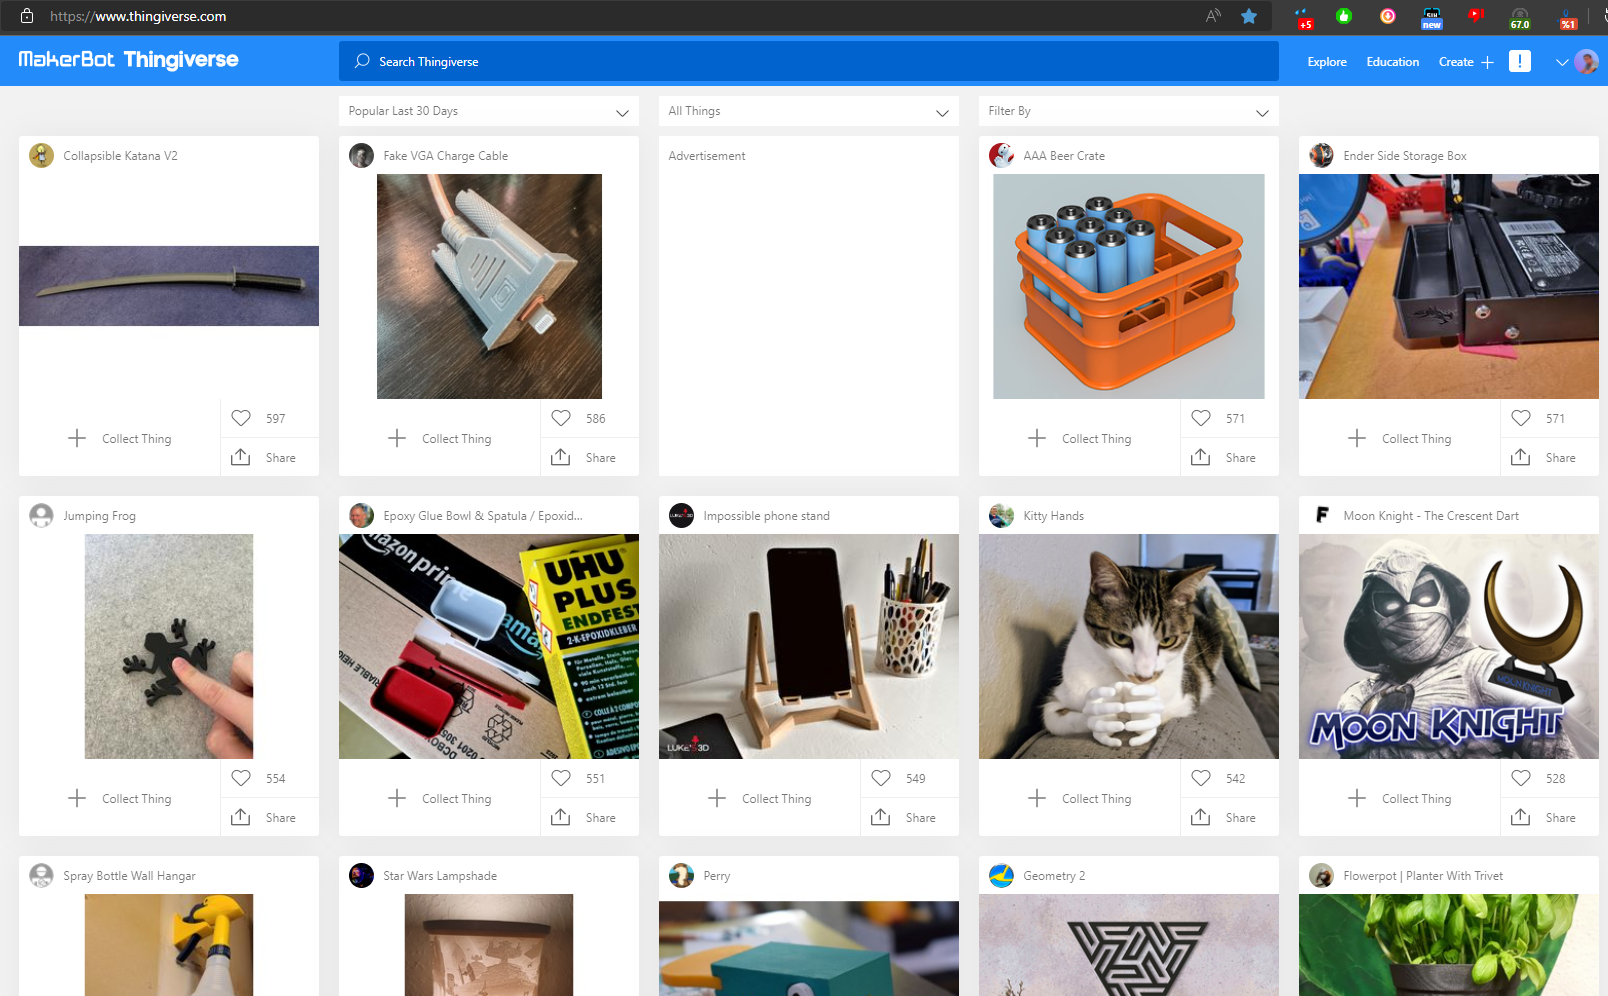Viewport: 1608px width, 996px height.
Task: Like the Kitty Hands heart toggle
Action: click(1201, 778)
